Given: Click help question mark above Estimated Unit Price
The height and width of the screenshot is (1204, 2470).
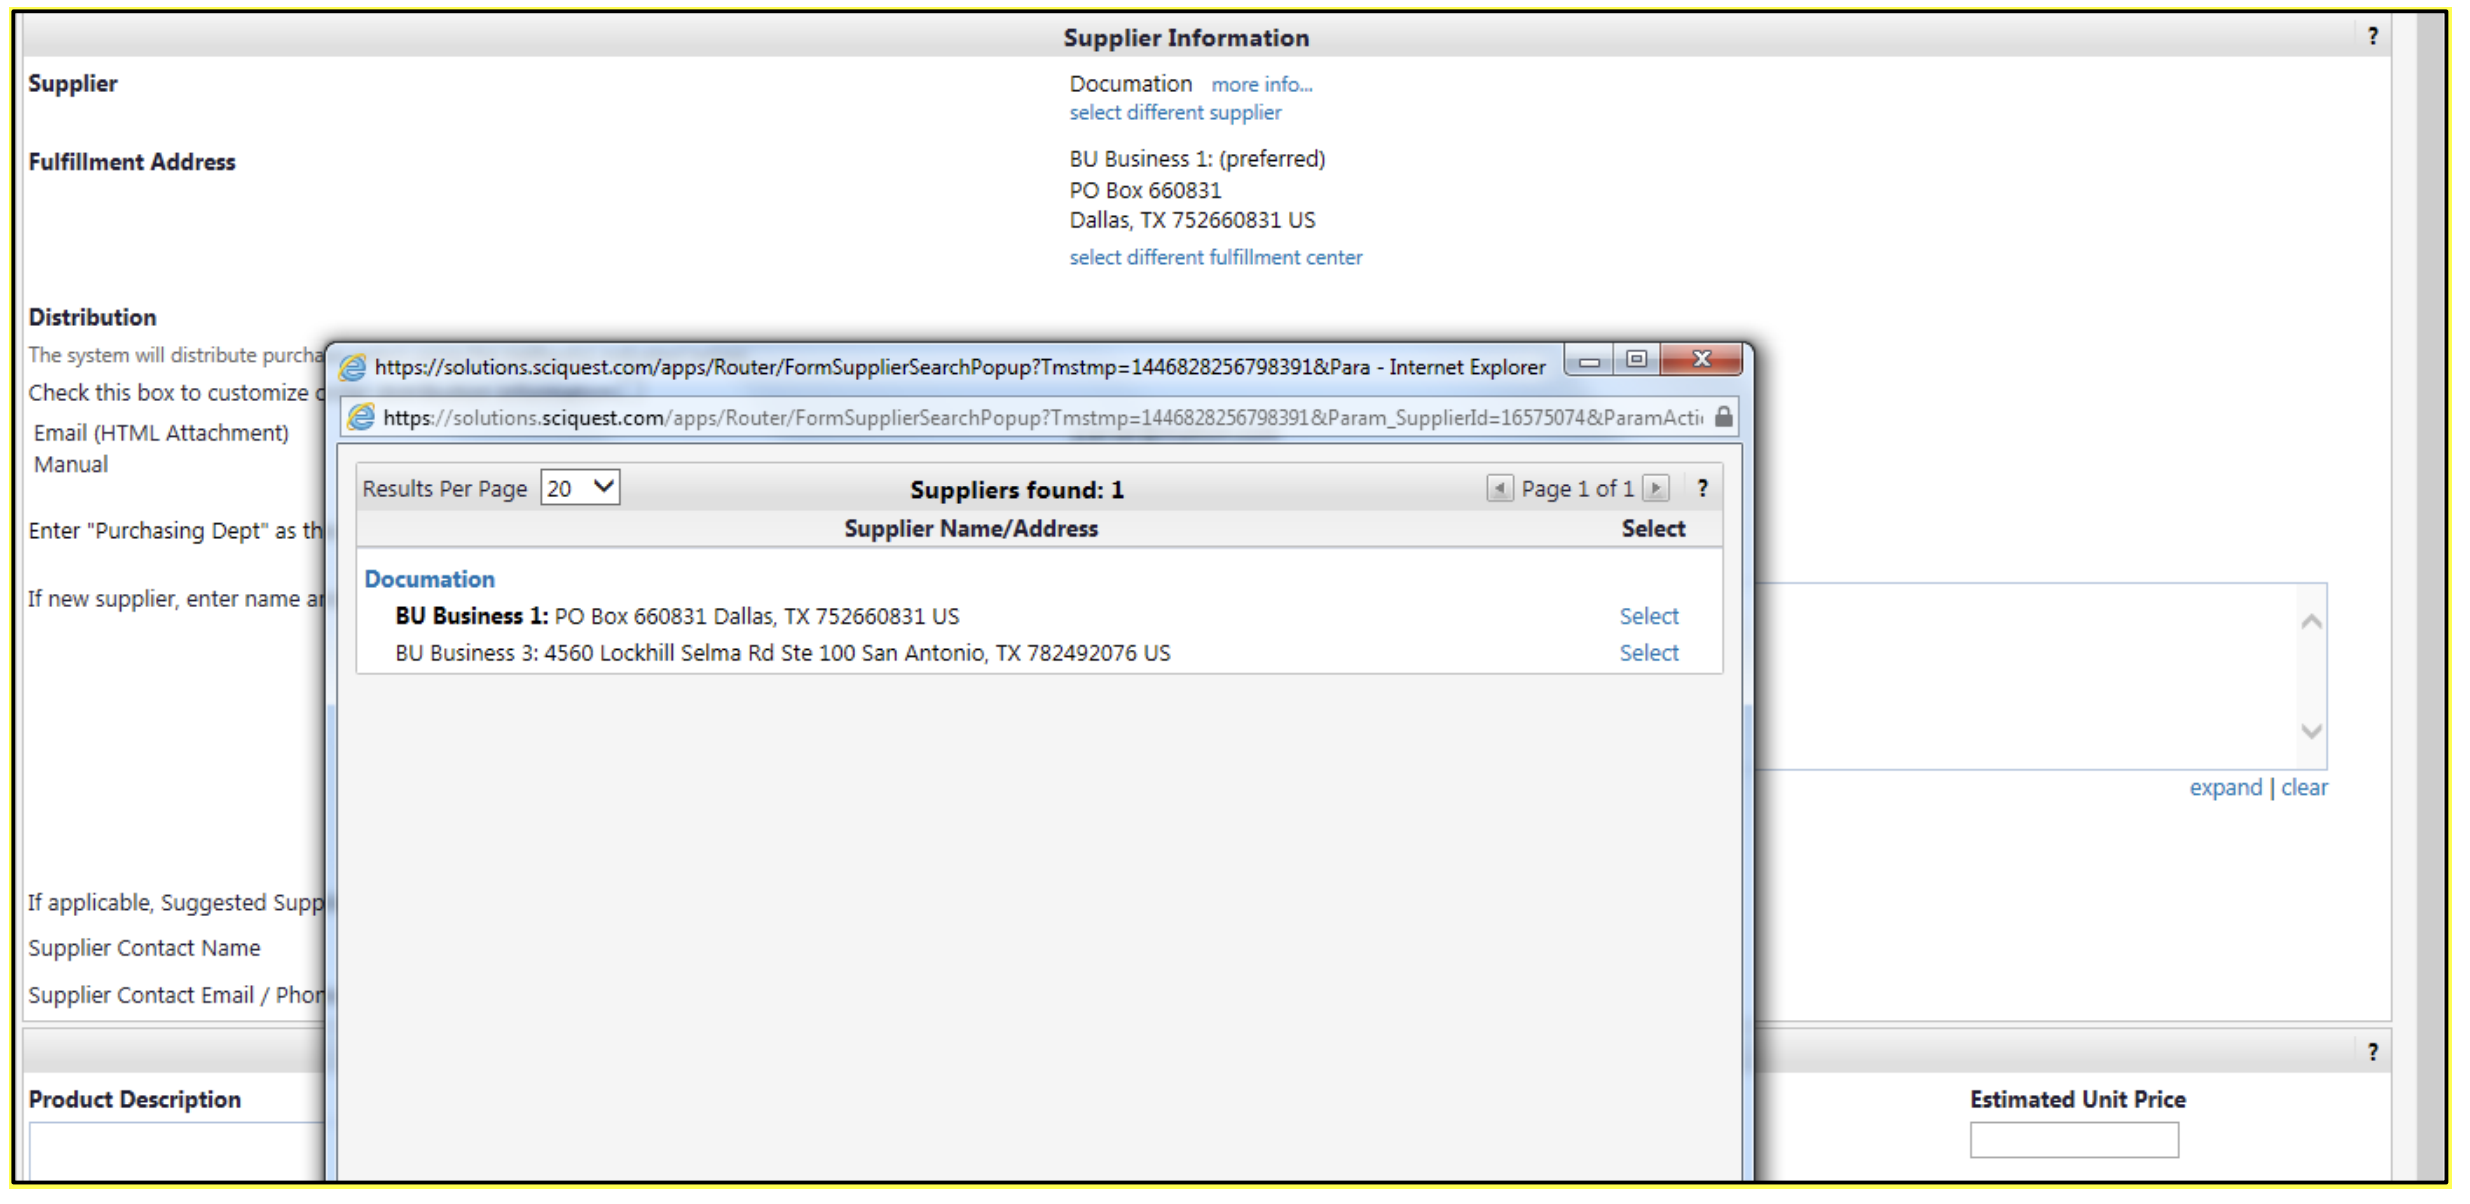Looking at the screenshot, I should click(2372, 1052).
